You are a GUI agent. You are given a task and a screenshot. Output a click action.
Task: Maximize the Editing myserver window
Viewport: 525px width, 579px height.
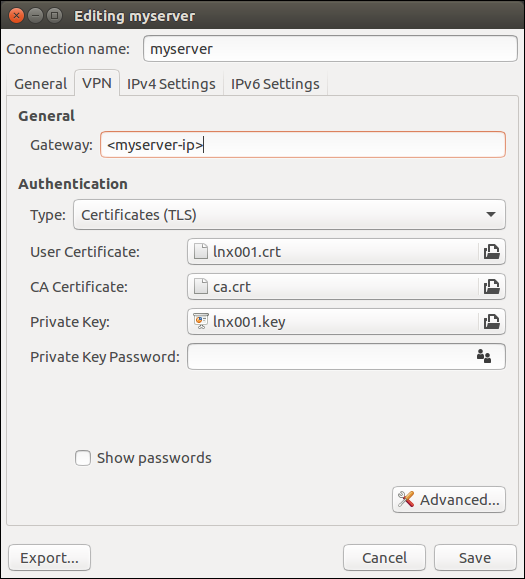click(x=55, y=16)
